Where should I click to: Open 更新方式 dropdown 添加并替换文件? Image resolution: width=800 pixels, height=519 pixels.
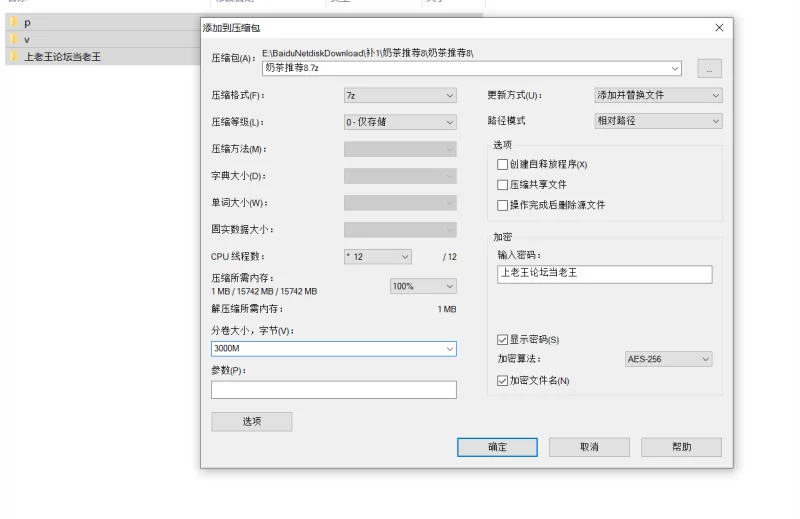[658, 95]
